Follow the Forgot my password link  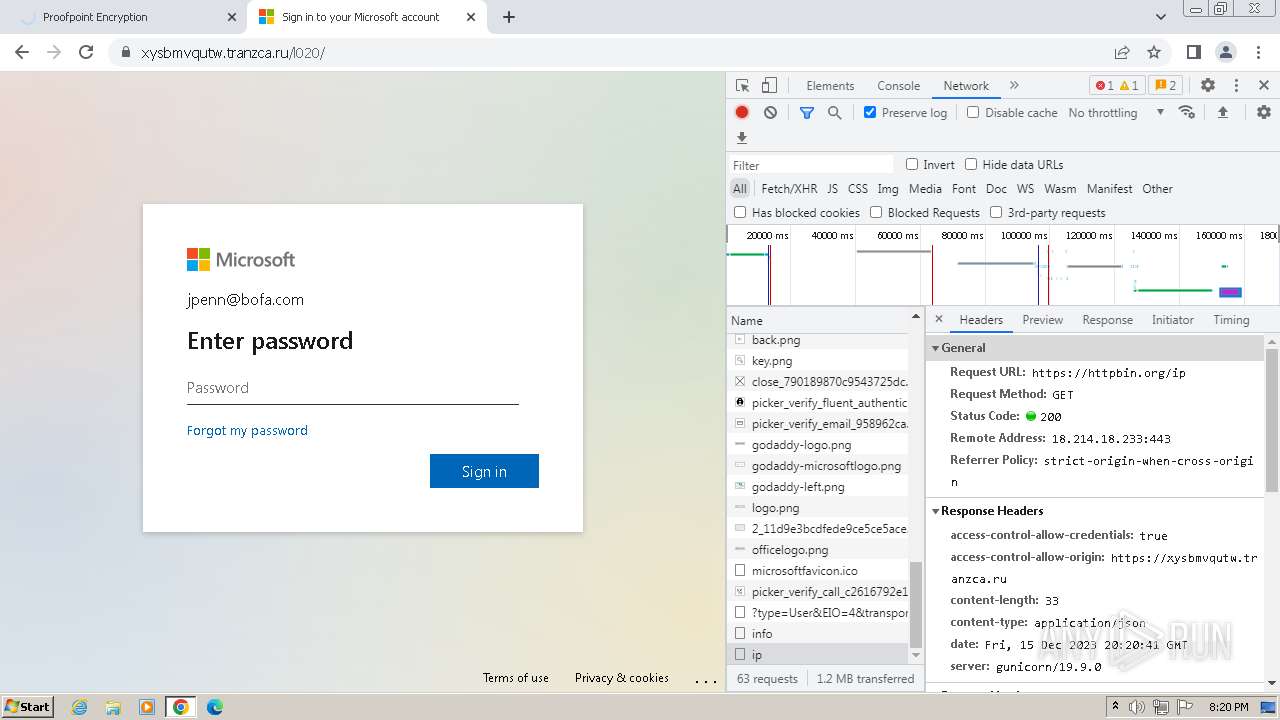coord(247,431)
